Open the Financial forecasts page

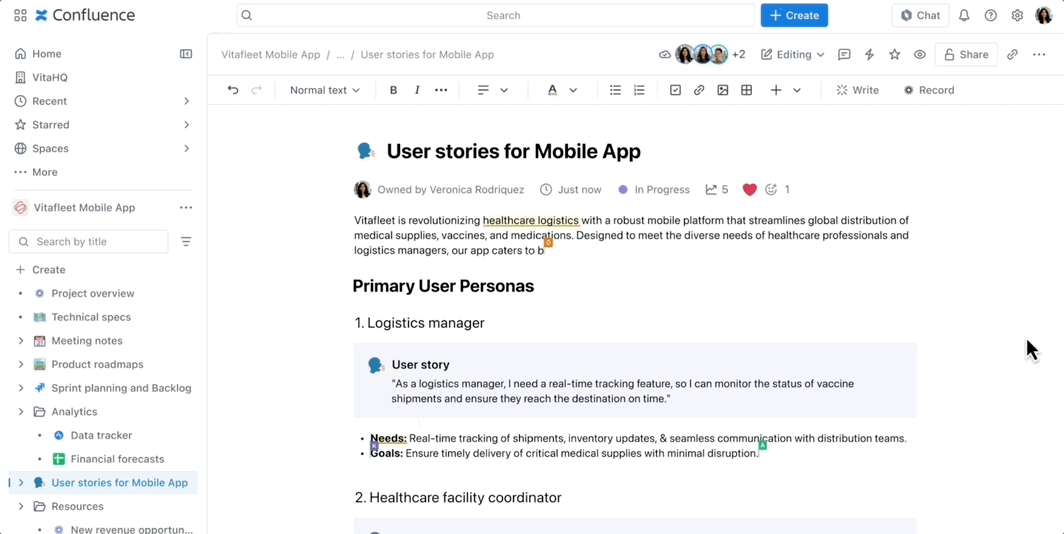tap(117, 459)
